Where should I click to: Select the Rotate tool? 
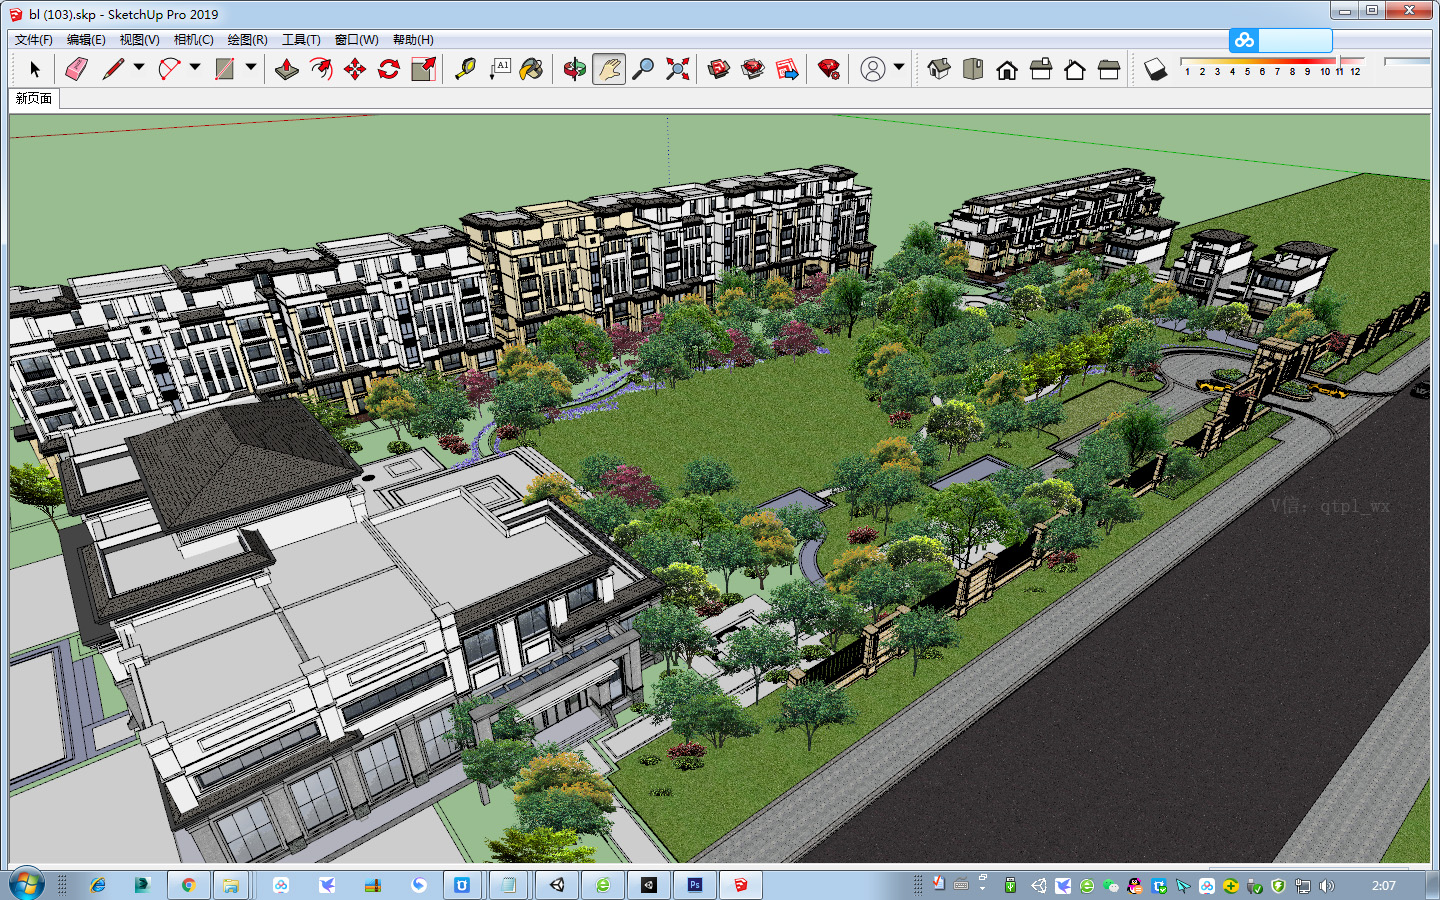[x=389, y=69]
